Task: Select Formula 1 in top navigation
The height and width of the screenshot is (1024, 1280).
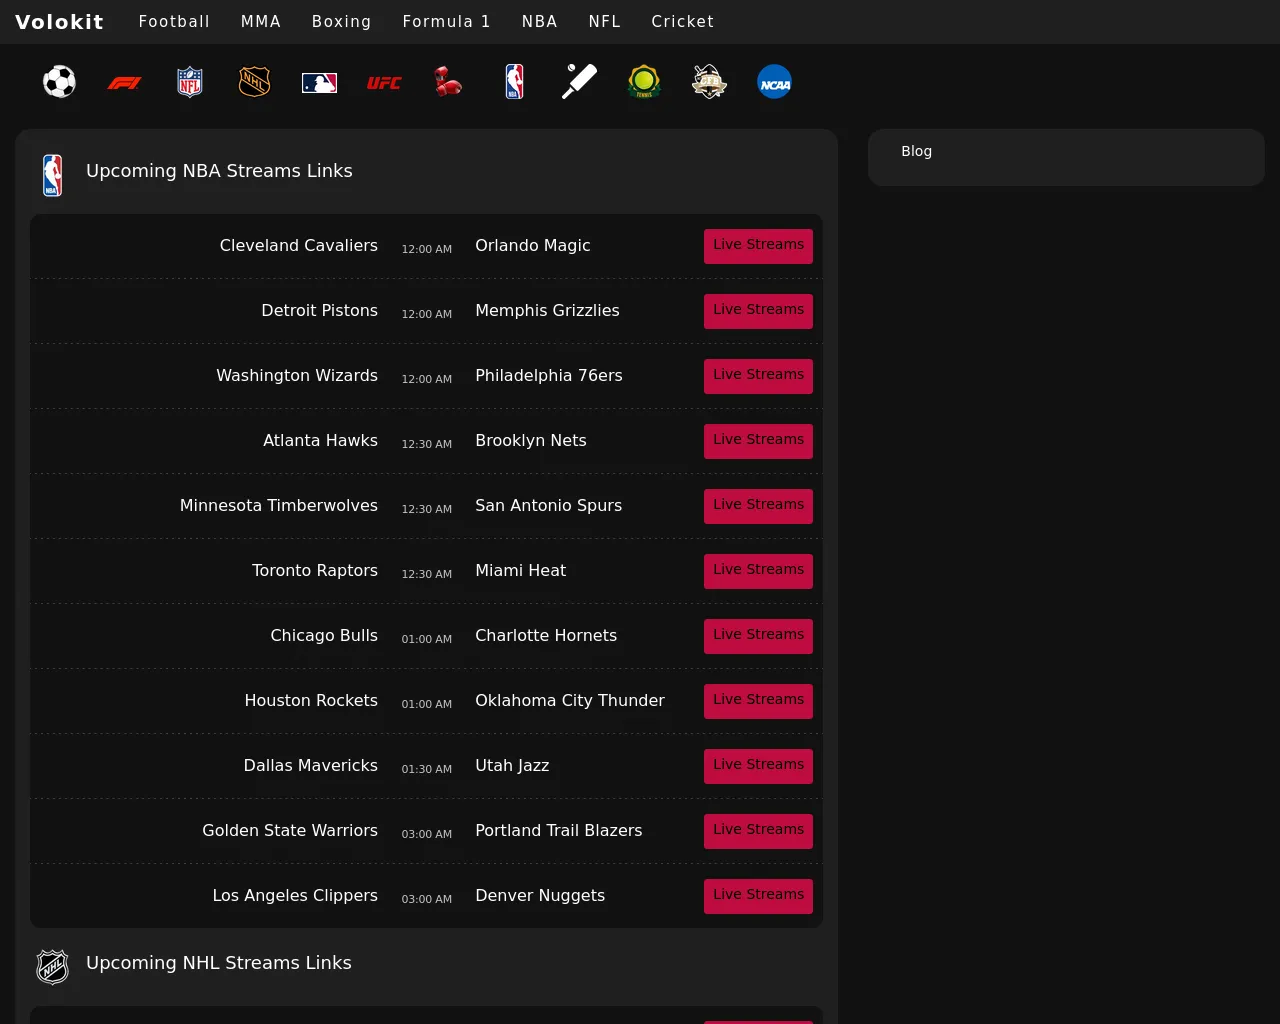Action: pos(446,21)
